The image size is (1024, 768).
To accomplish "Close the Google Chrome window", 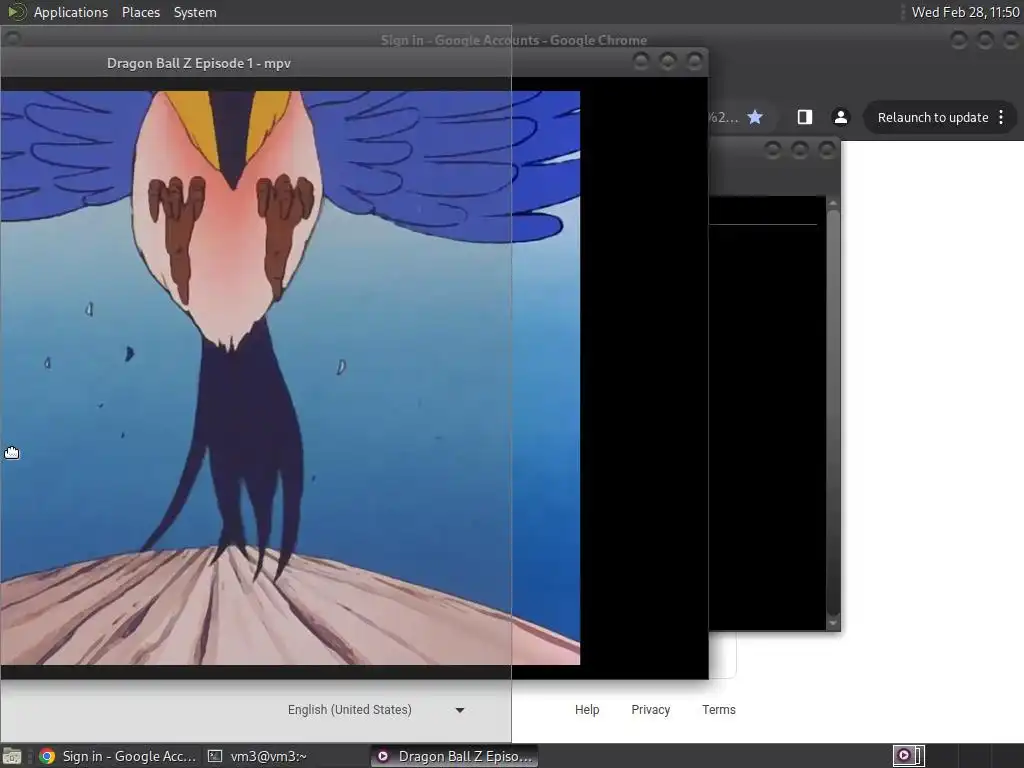I will click(x=1011, y=40).
